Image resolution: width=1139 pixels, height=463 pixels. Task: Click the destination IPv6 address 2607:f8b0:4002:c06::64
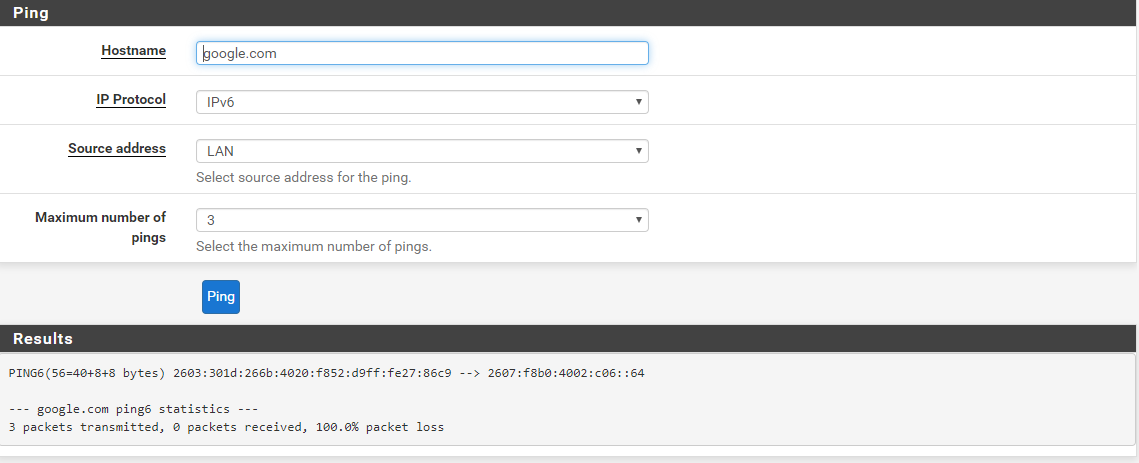pyautogui.click(x=573, y=373)
